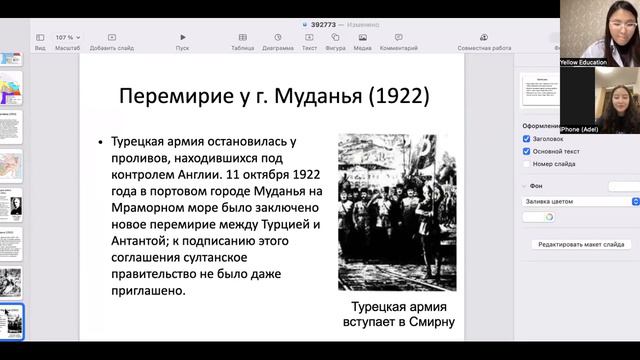Start the slideshow with the Play (Пуск) button
The image size is (640, 360).
click(x=182, y=38)
